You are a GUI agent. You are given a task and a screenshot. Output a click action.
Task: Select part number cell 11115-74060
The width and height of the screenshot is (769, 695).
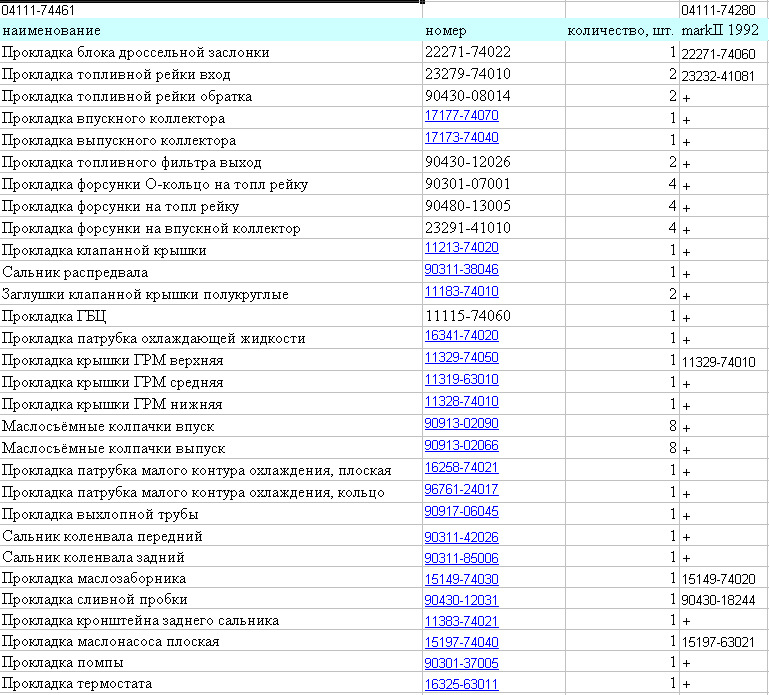494,316
